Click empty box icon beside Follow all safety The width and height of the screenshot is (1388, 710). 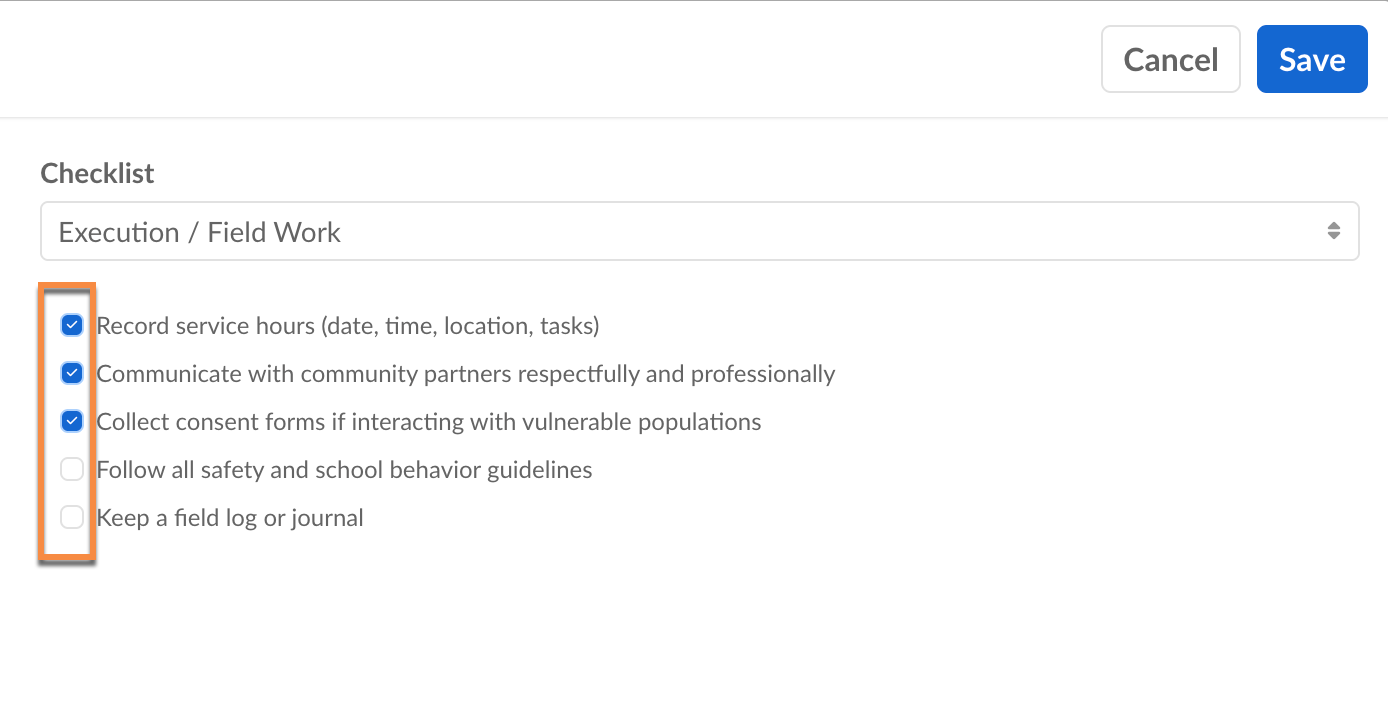coord(72,469)
